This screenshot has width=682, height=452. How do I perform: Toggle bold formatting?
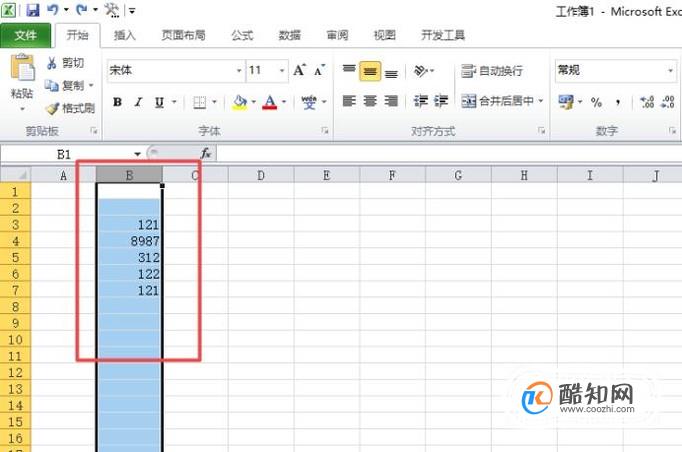(x=117, y=102)
